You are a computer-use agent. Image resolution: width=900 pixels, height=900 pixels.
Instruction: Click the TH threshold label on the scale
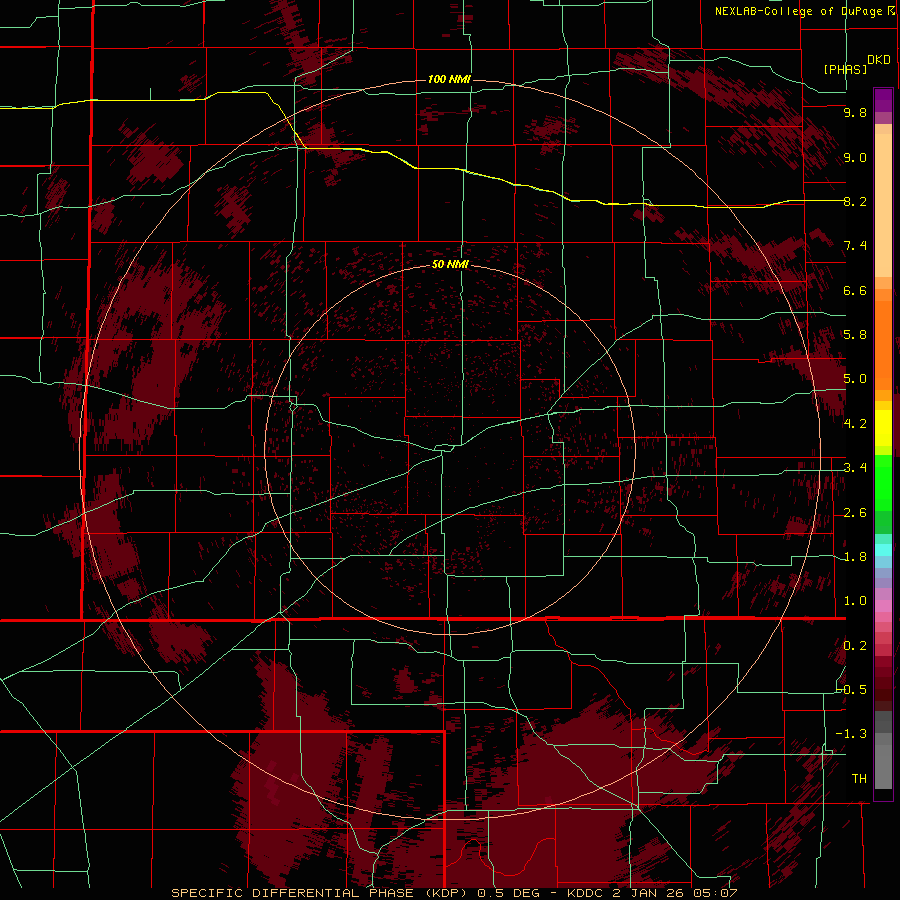[x=859, y=779]
